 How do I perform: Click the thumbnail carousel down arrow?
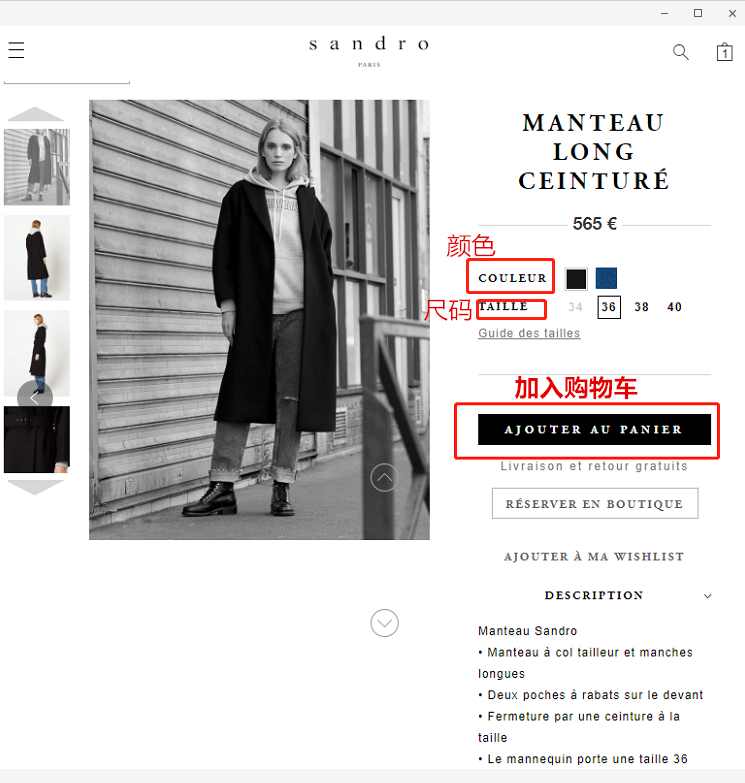click(x=35, y=487)
